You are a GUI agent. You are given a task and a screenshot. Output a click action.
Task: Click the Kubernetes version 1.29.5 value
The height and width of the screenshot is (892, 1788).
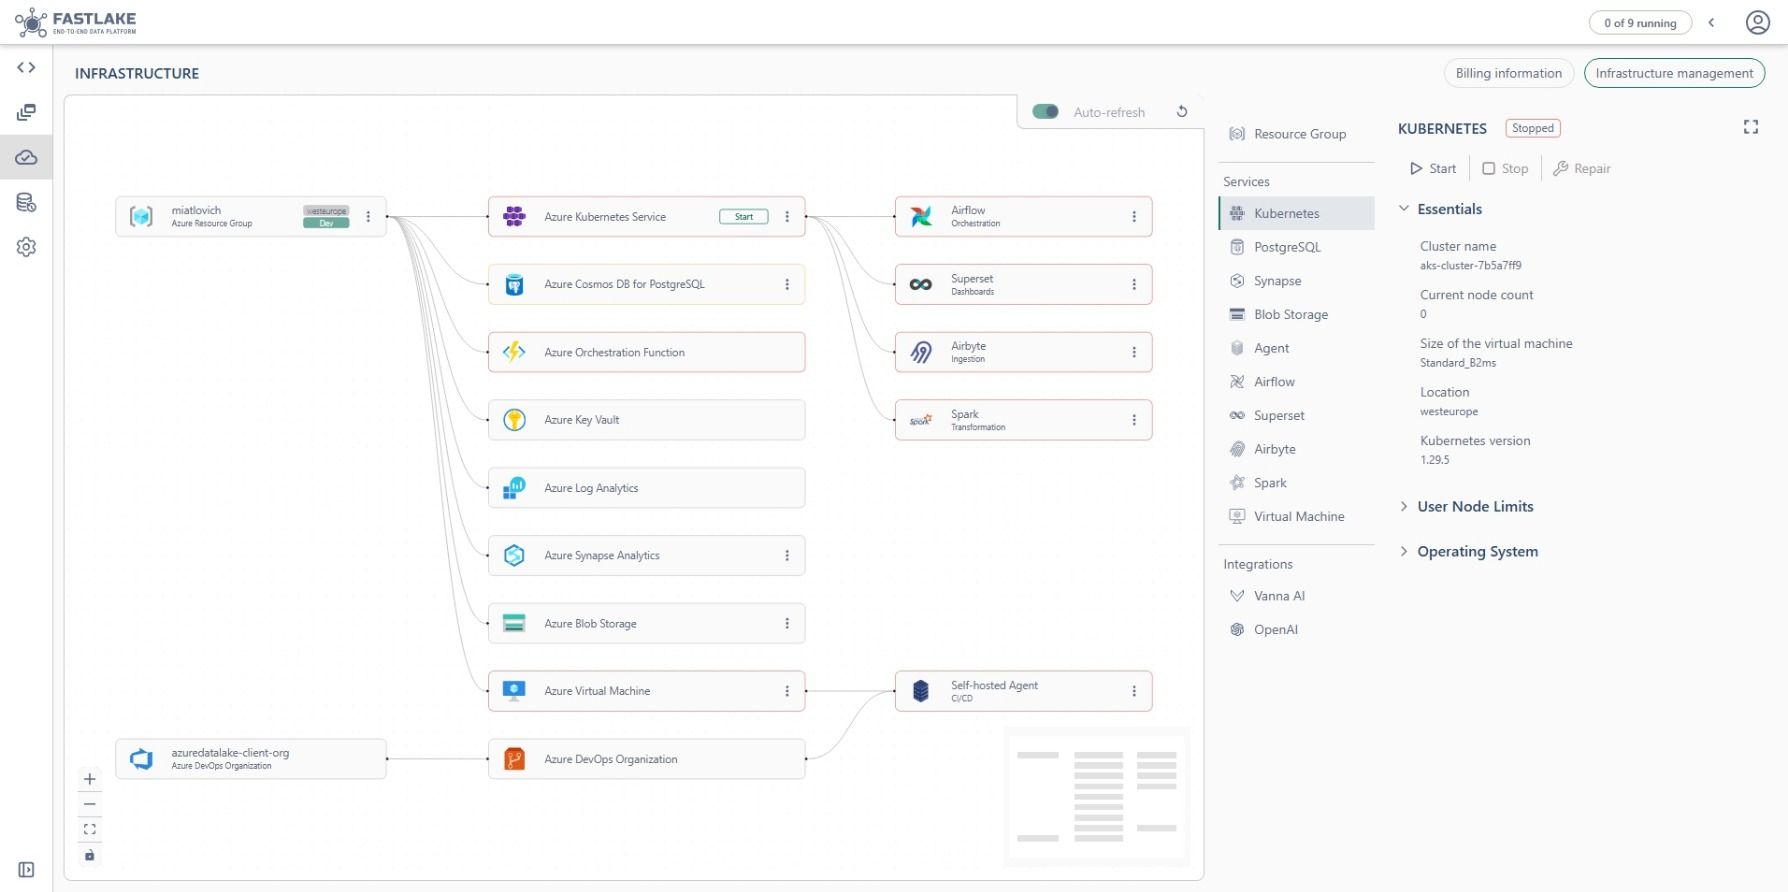1434,460
